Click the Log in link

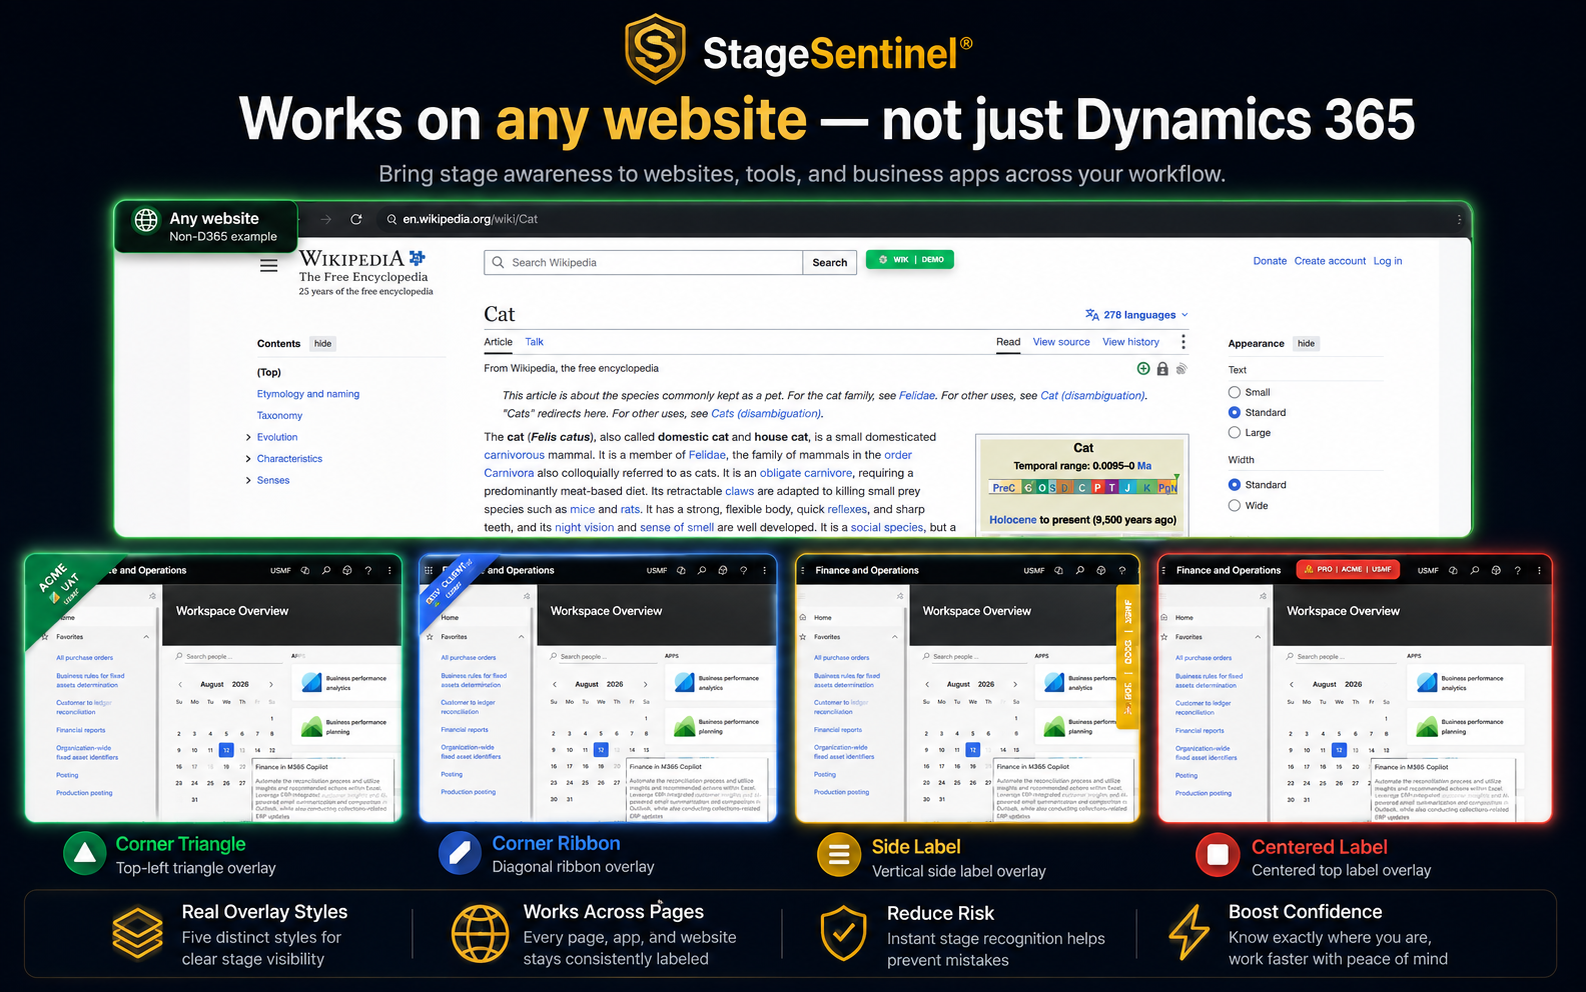pos(1388,261)
